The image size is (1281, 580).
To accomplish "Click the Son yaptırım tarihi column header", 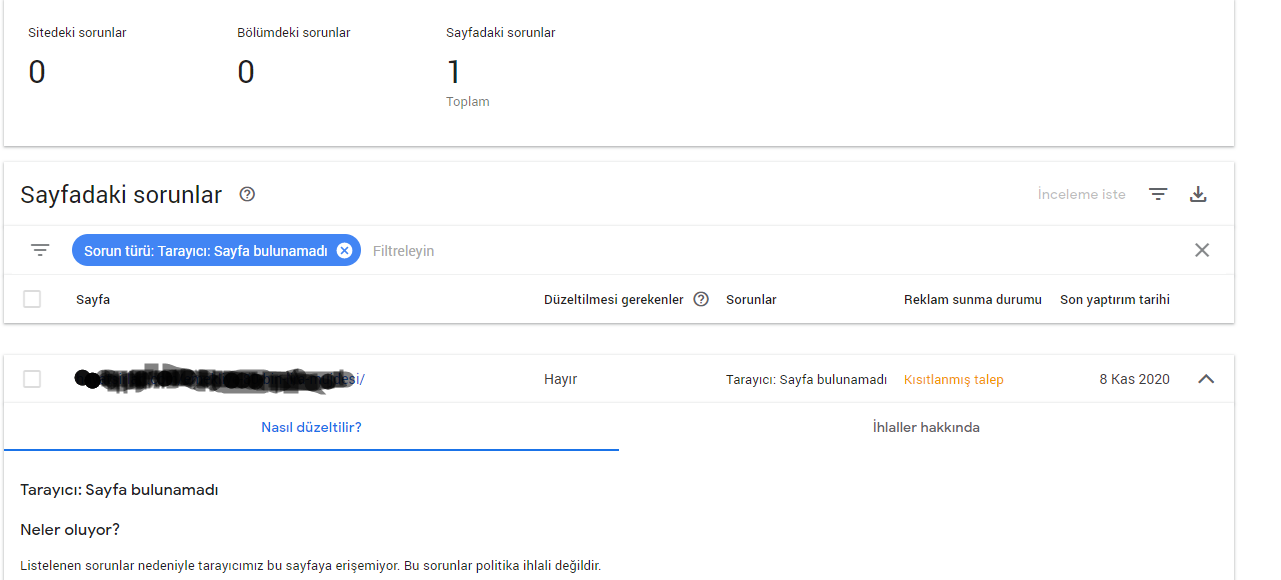I will pyautogui.click(x=1115, y=299).
